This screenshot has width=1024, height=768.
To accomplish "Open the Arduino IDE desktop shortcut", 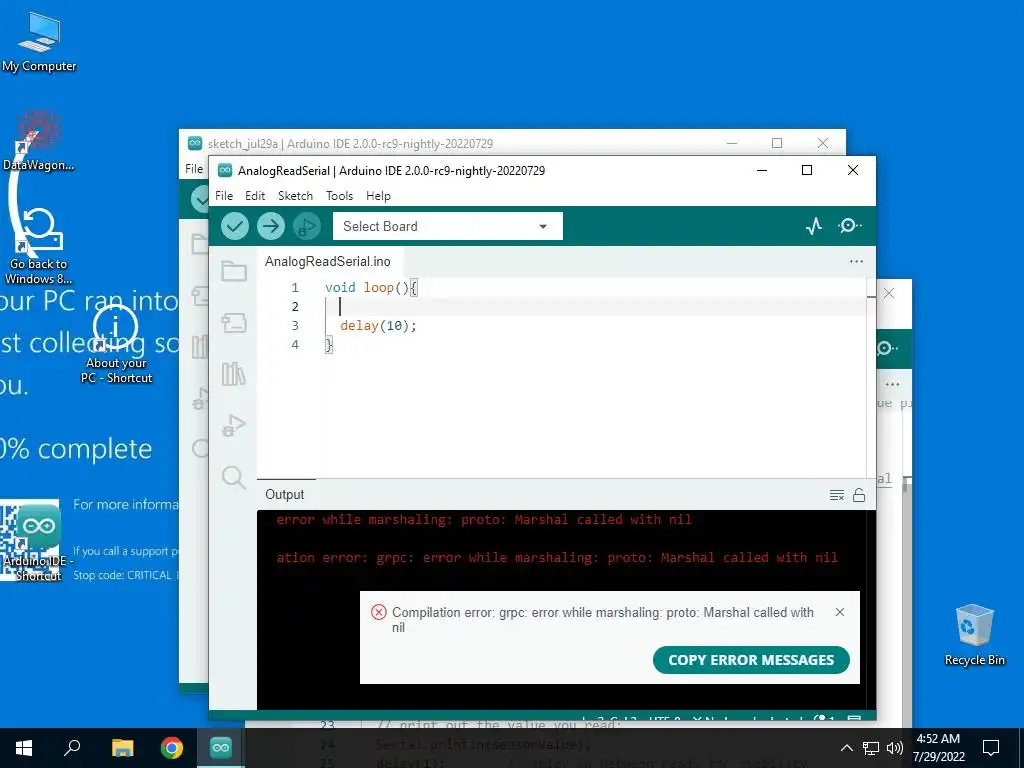I will (39, 541).
